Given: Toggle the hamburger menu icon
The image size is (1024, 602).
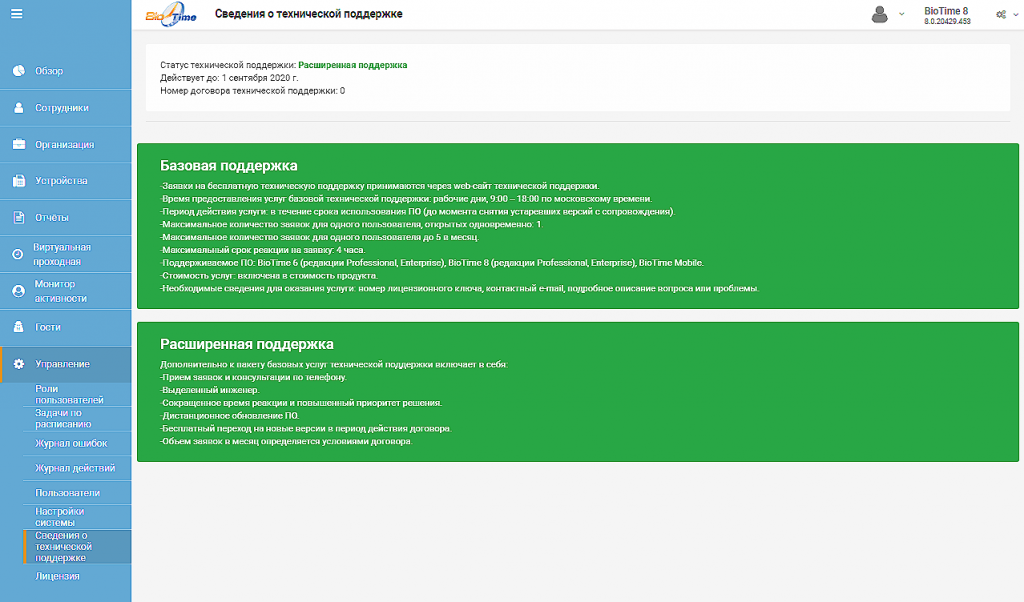Looking at the screenshot, I should (x=16, y=14).
